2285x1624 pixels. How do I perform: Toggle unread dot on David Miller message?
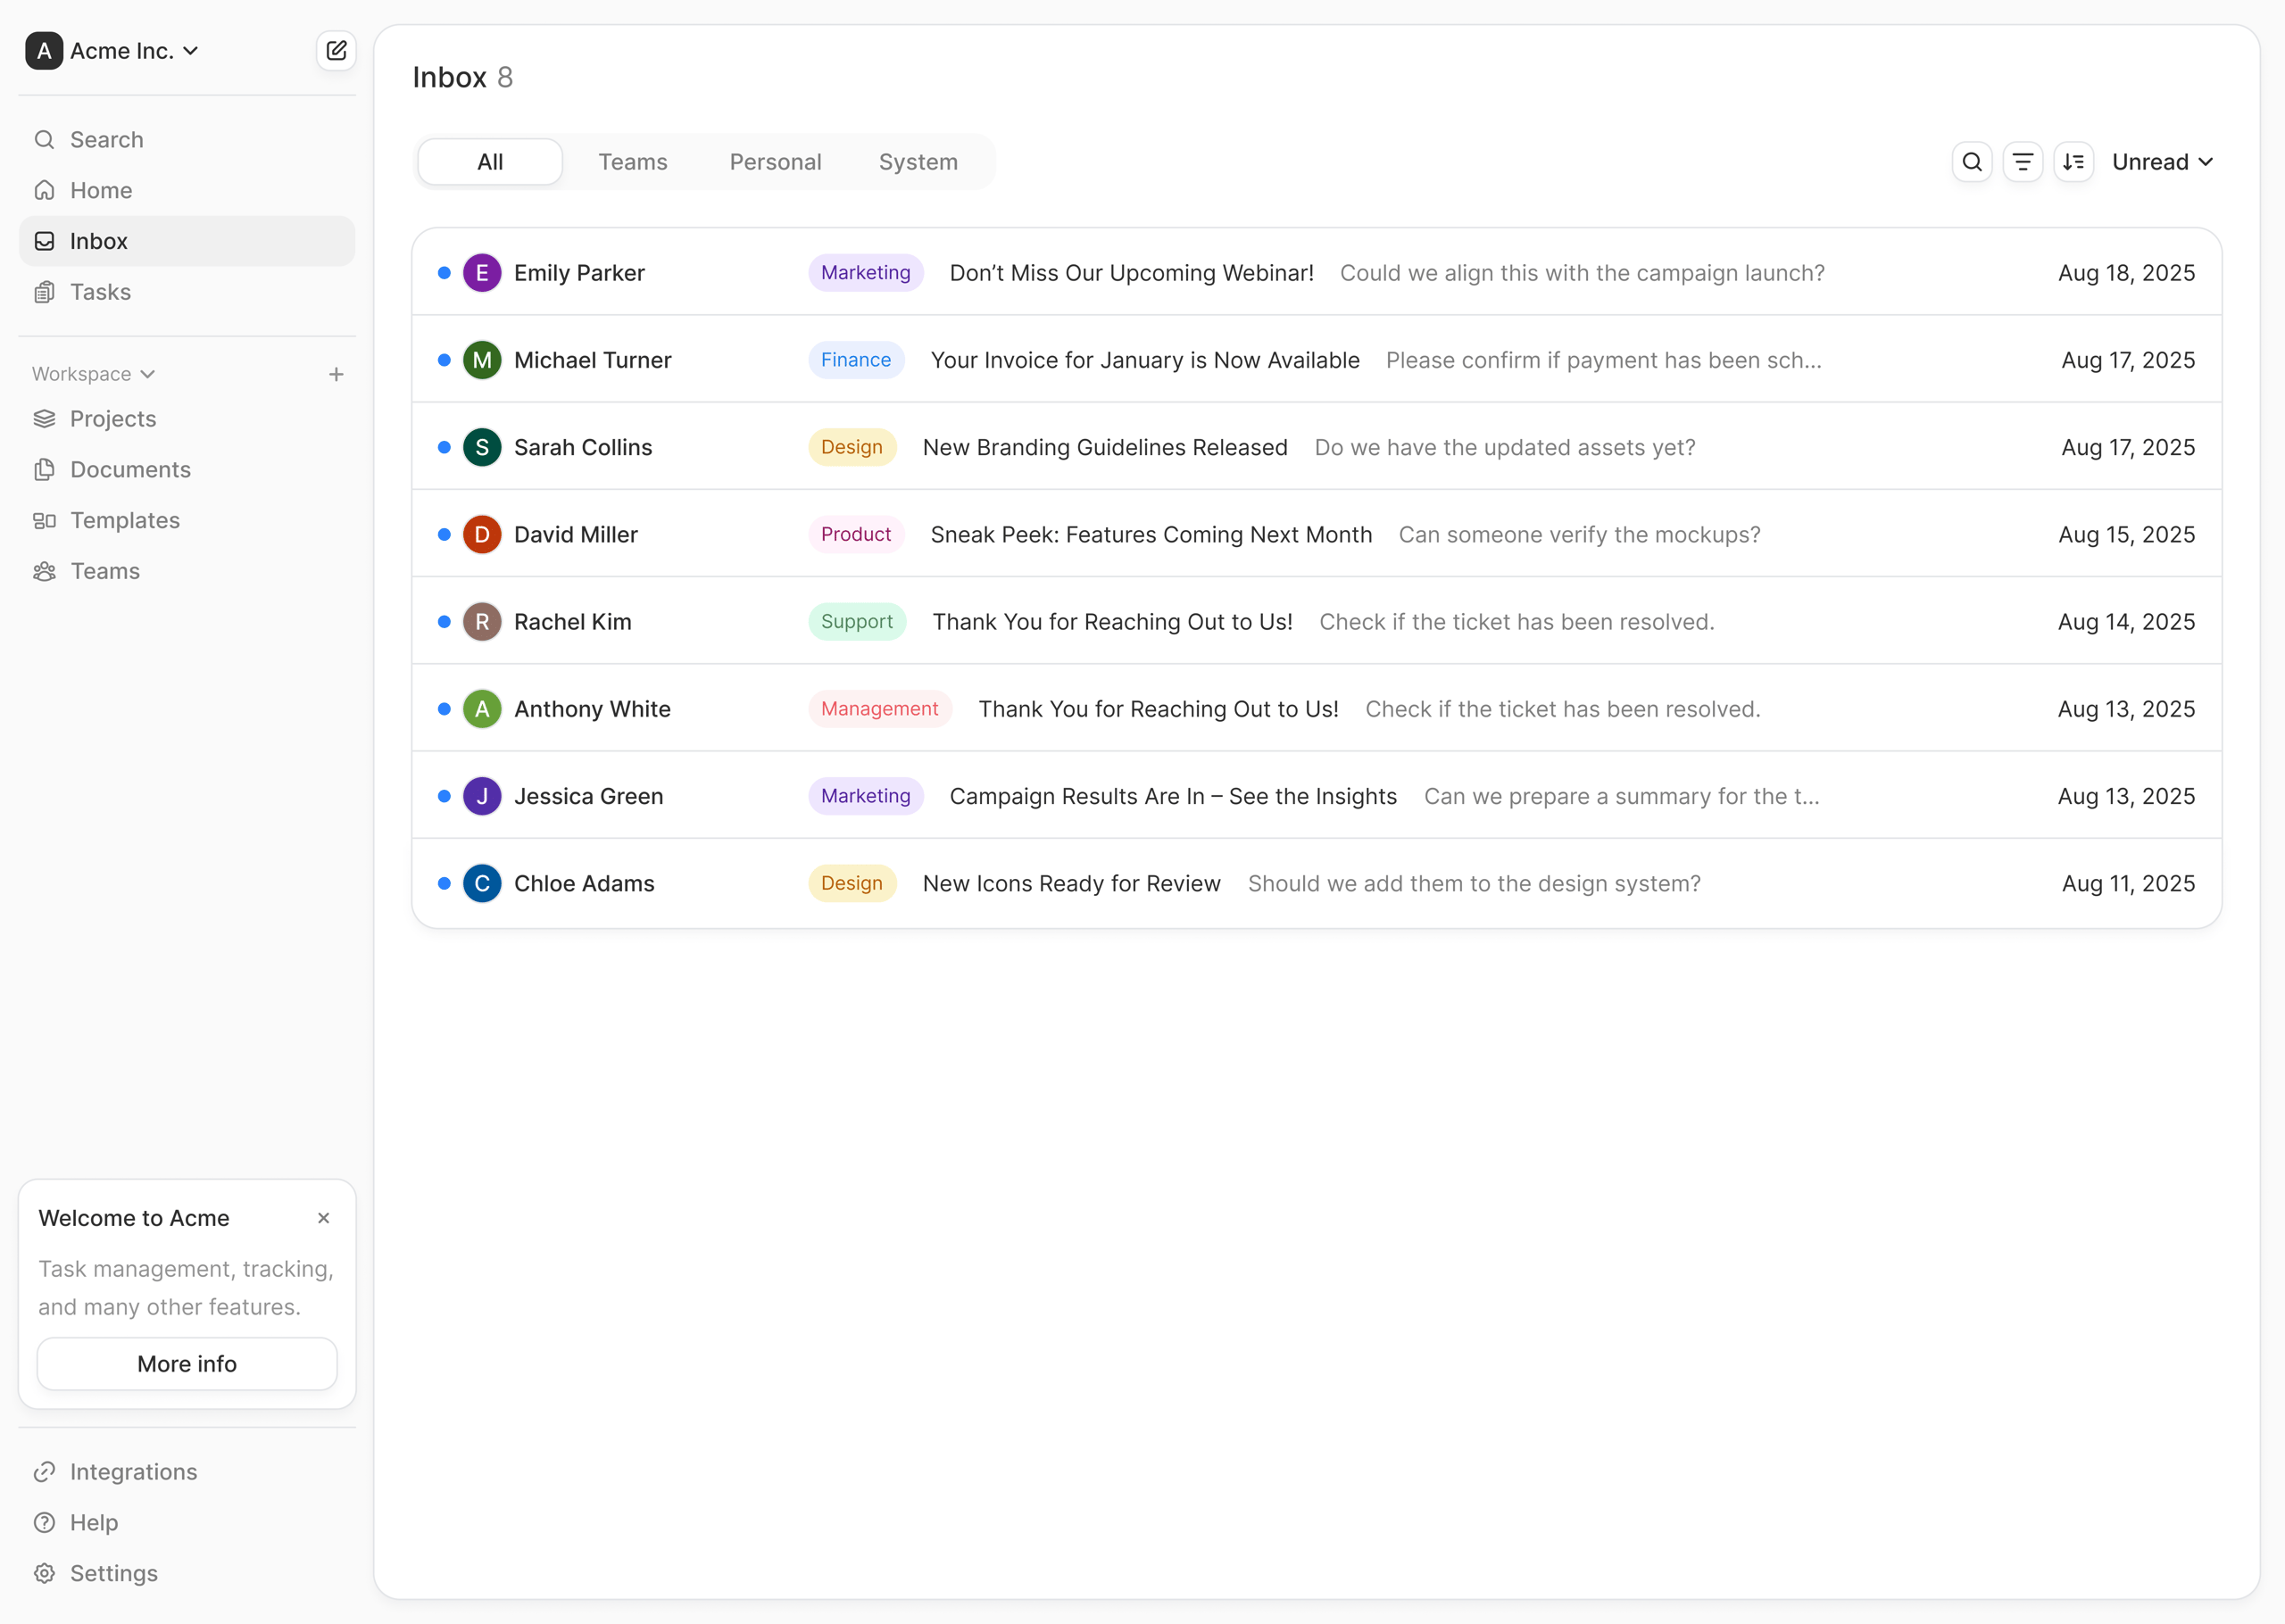pos(444,535)
